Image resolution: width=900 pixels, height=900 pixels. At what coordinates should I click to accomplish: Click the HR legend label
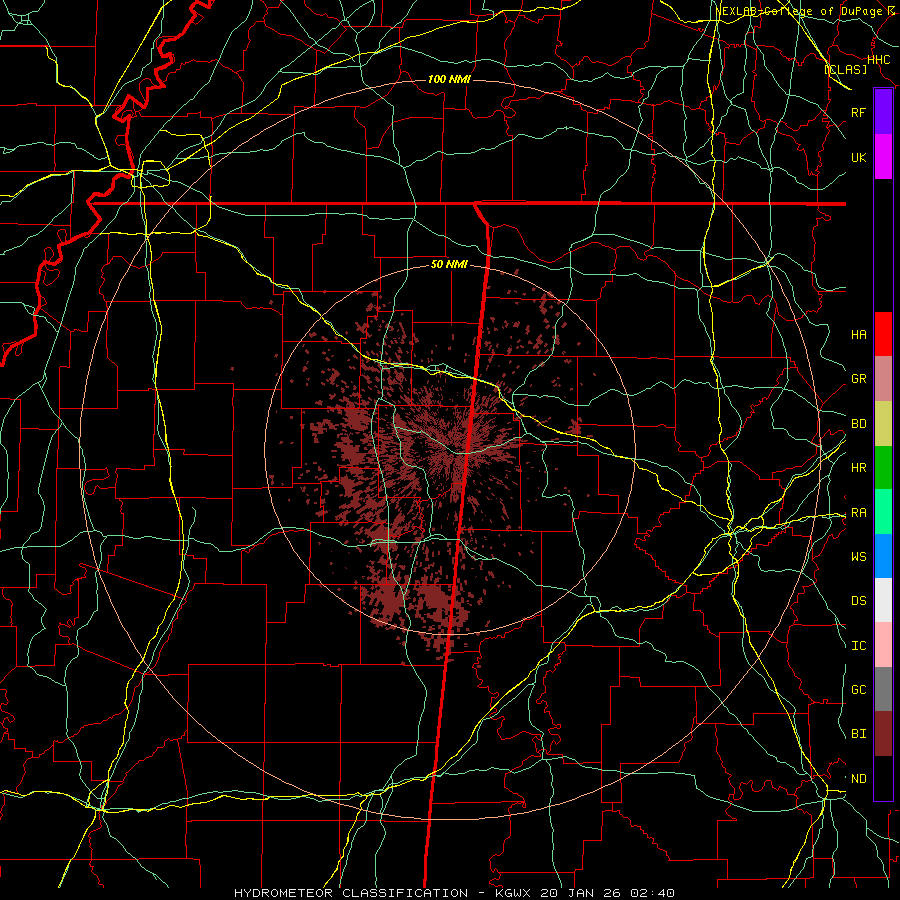click(858, 468)
